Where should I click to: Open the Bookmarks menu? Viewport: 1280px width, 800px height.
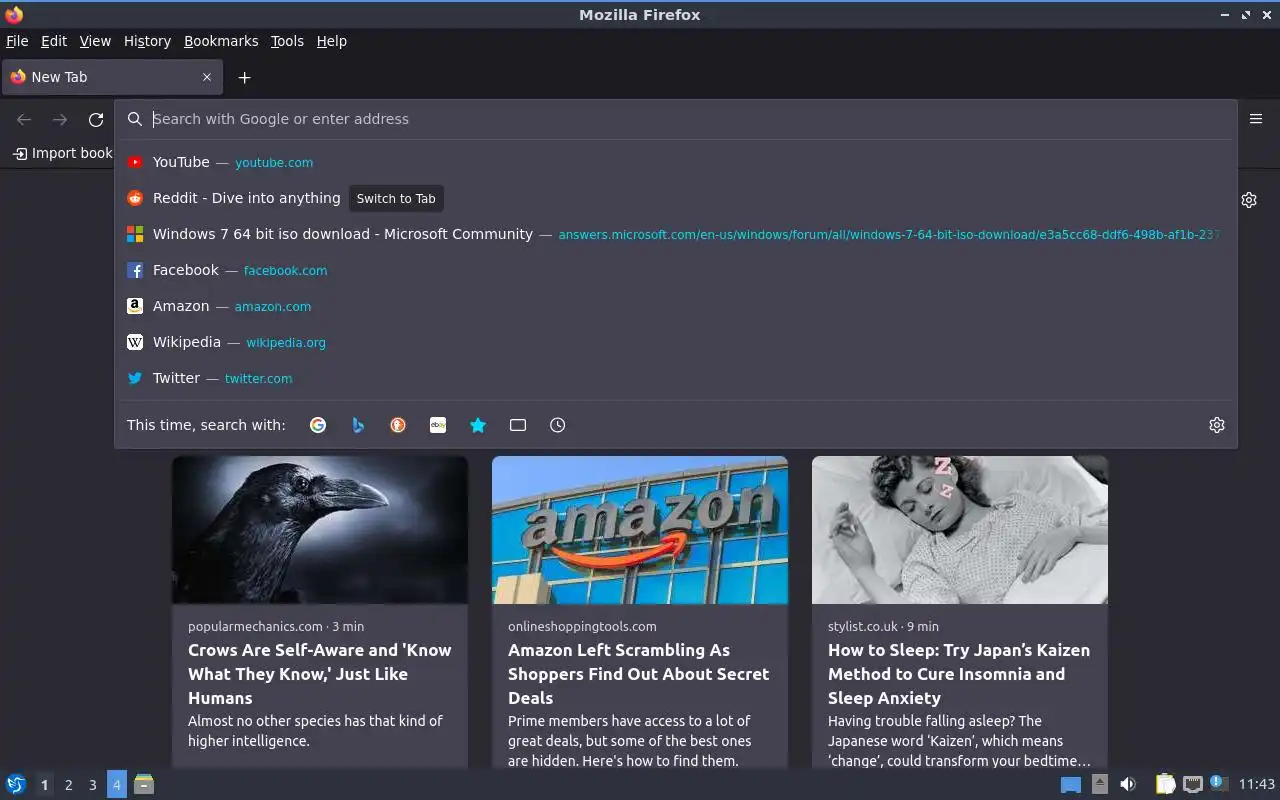pos(221,41)
